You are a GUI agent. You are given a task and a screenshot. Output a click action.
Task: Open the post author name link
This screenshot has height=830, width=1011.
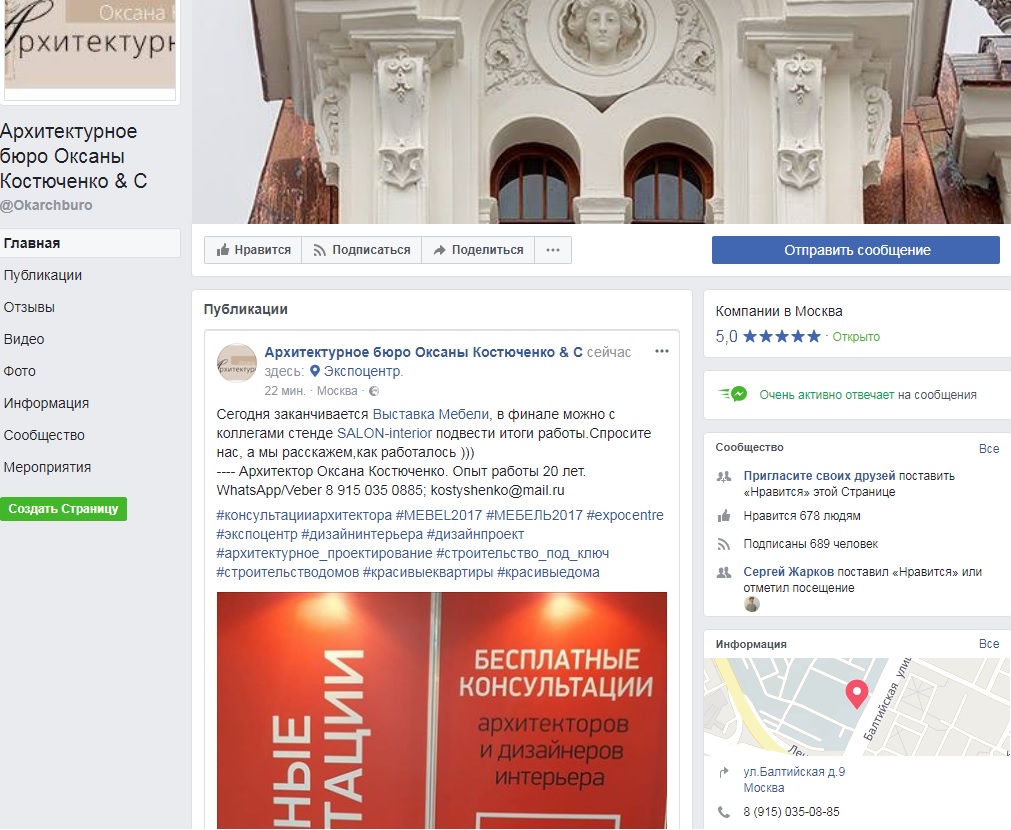pos(423,352)
